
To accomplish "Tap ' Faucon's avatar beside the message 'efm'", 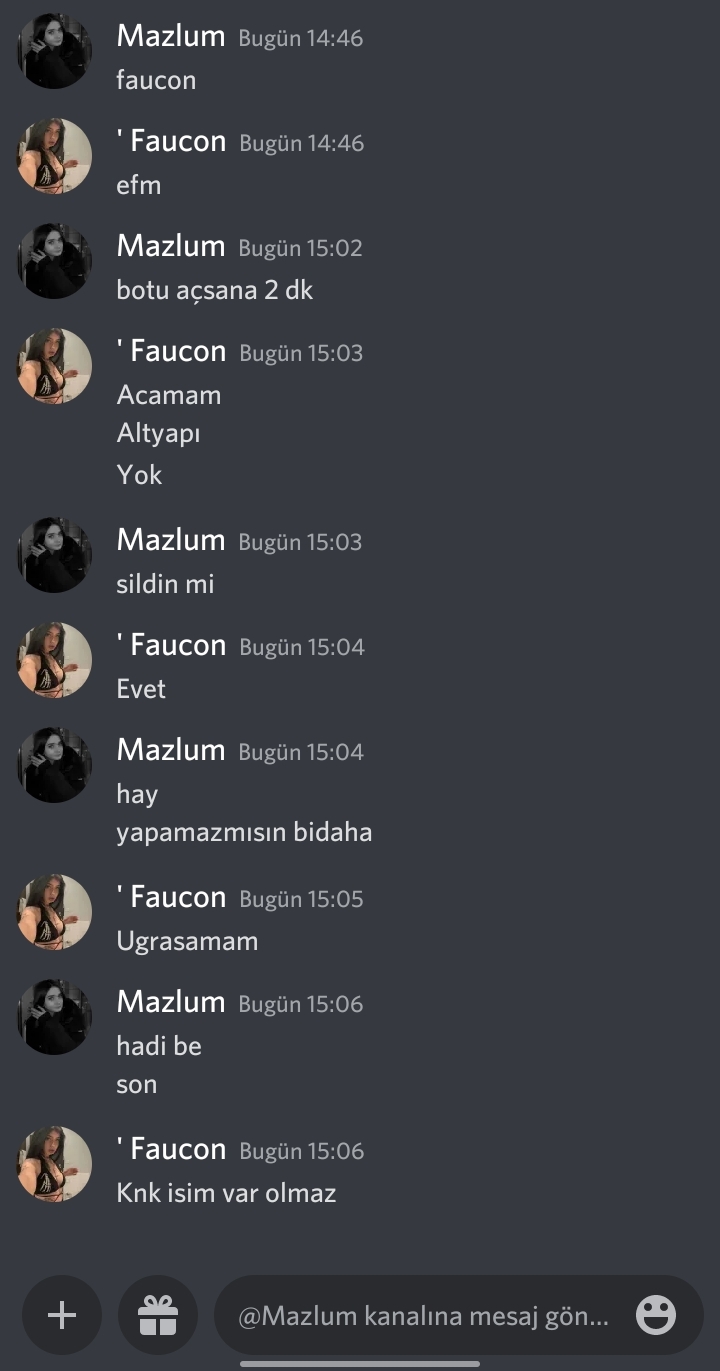I will (55, 156).
